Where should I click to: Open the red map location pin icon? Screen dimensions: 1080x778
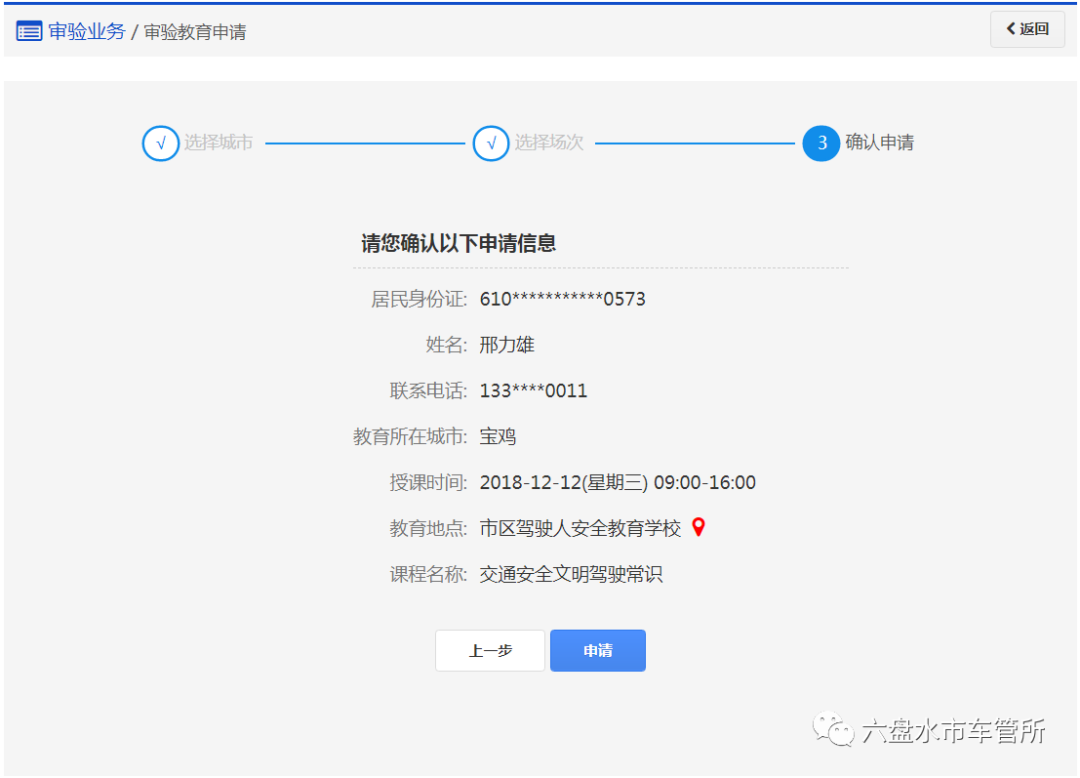click(697, 527)
